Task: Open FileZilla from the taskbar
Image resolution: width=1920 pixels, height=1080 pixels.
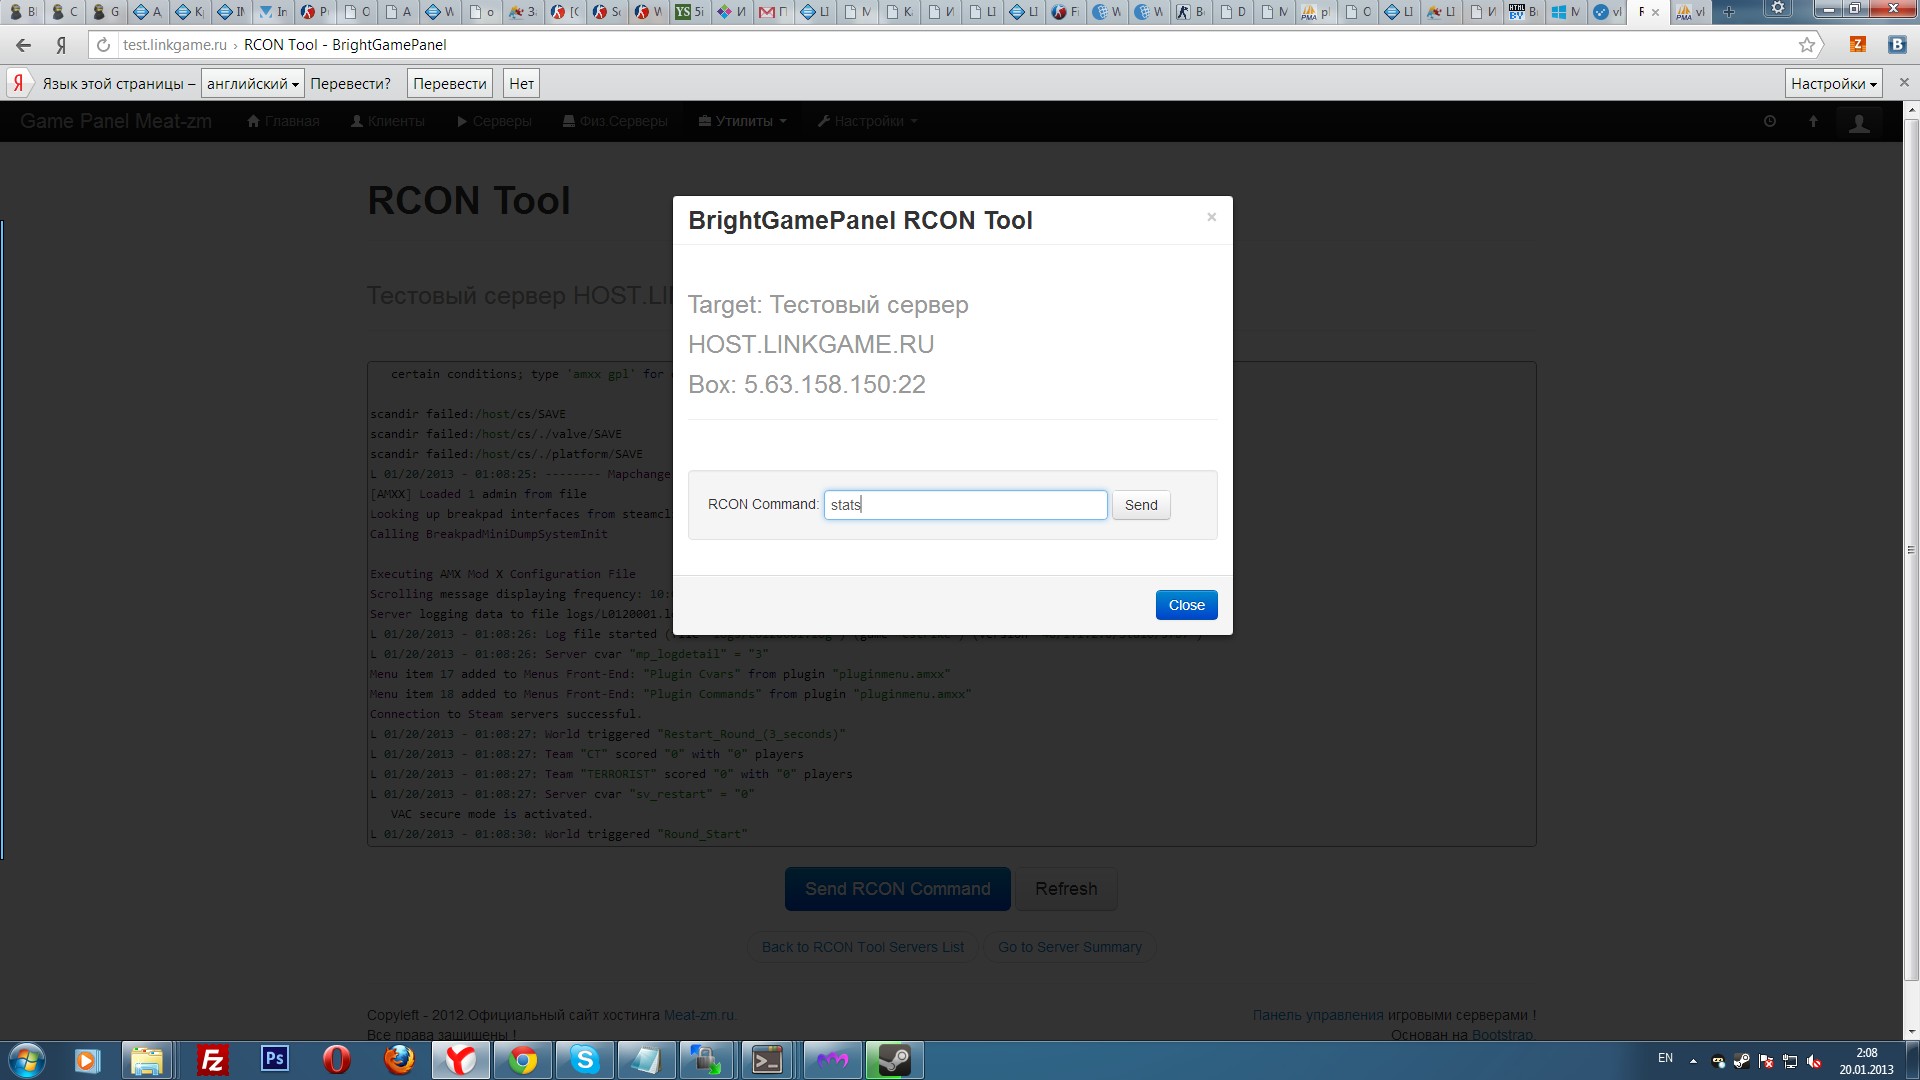Action: (212, 1060)
